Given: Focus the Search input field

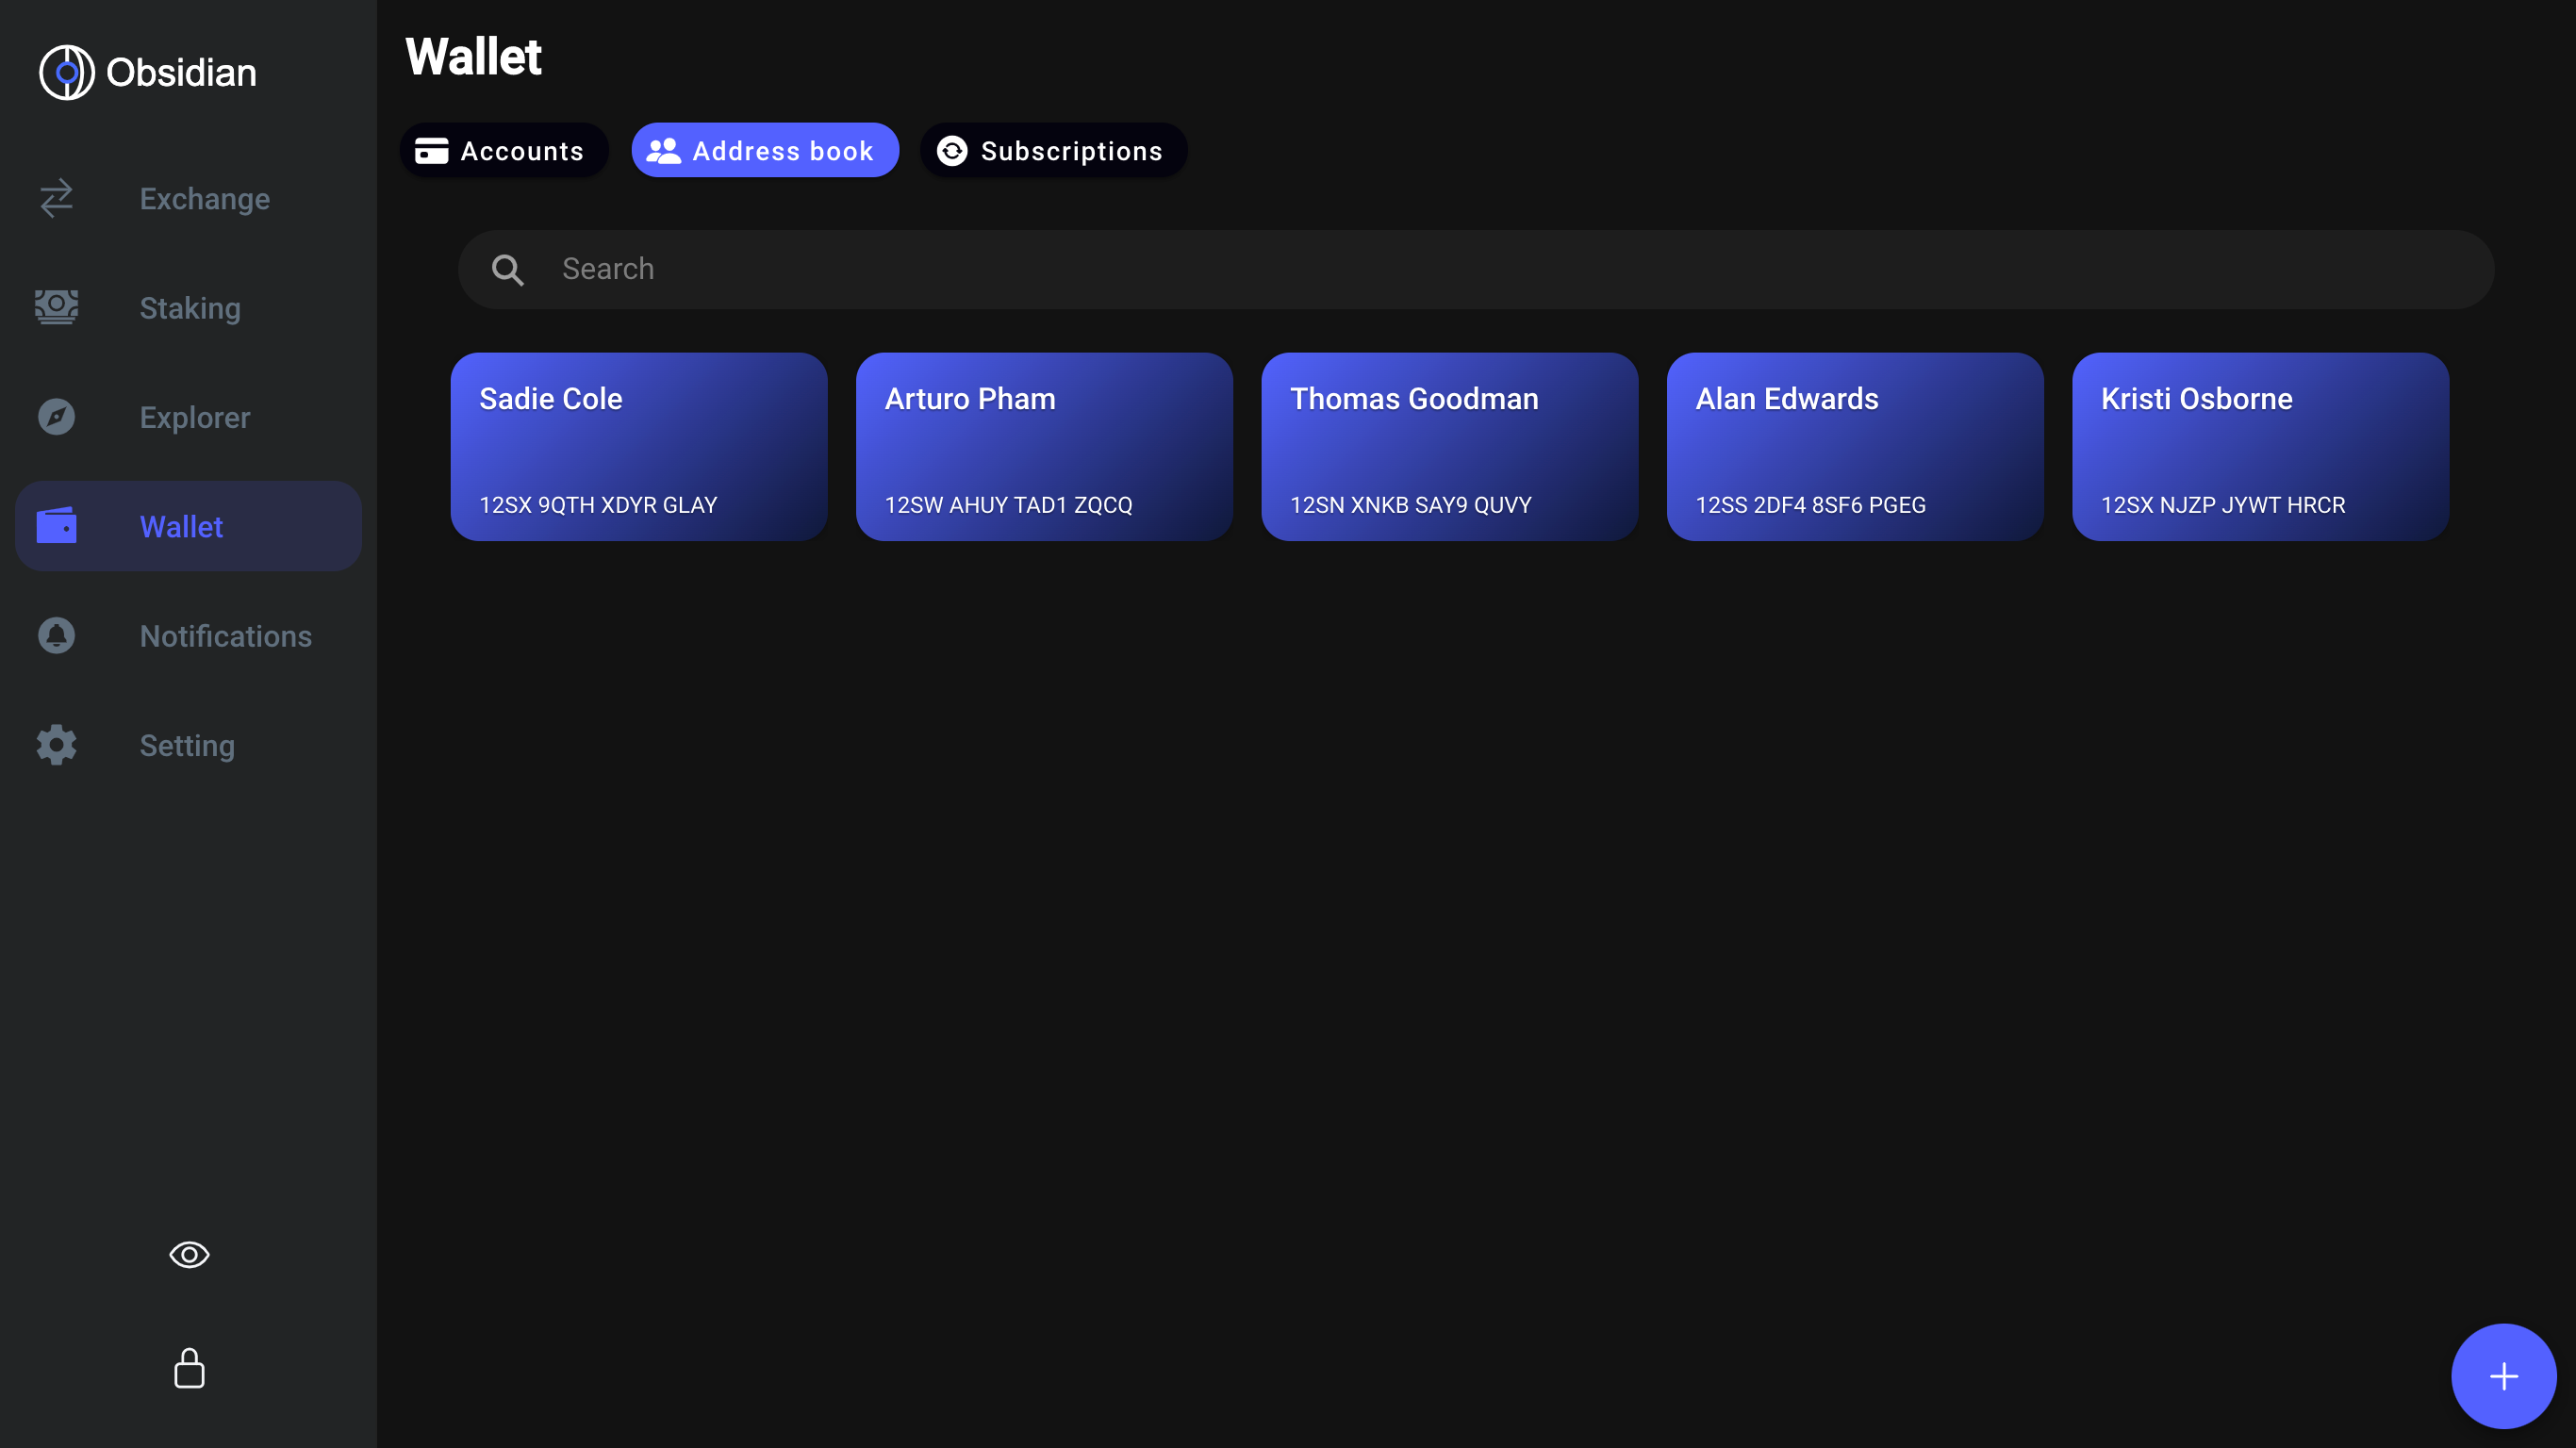Looking at the screenshot, I should [1476, 270].
